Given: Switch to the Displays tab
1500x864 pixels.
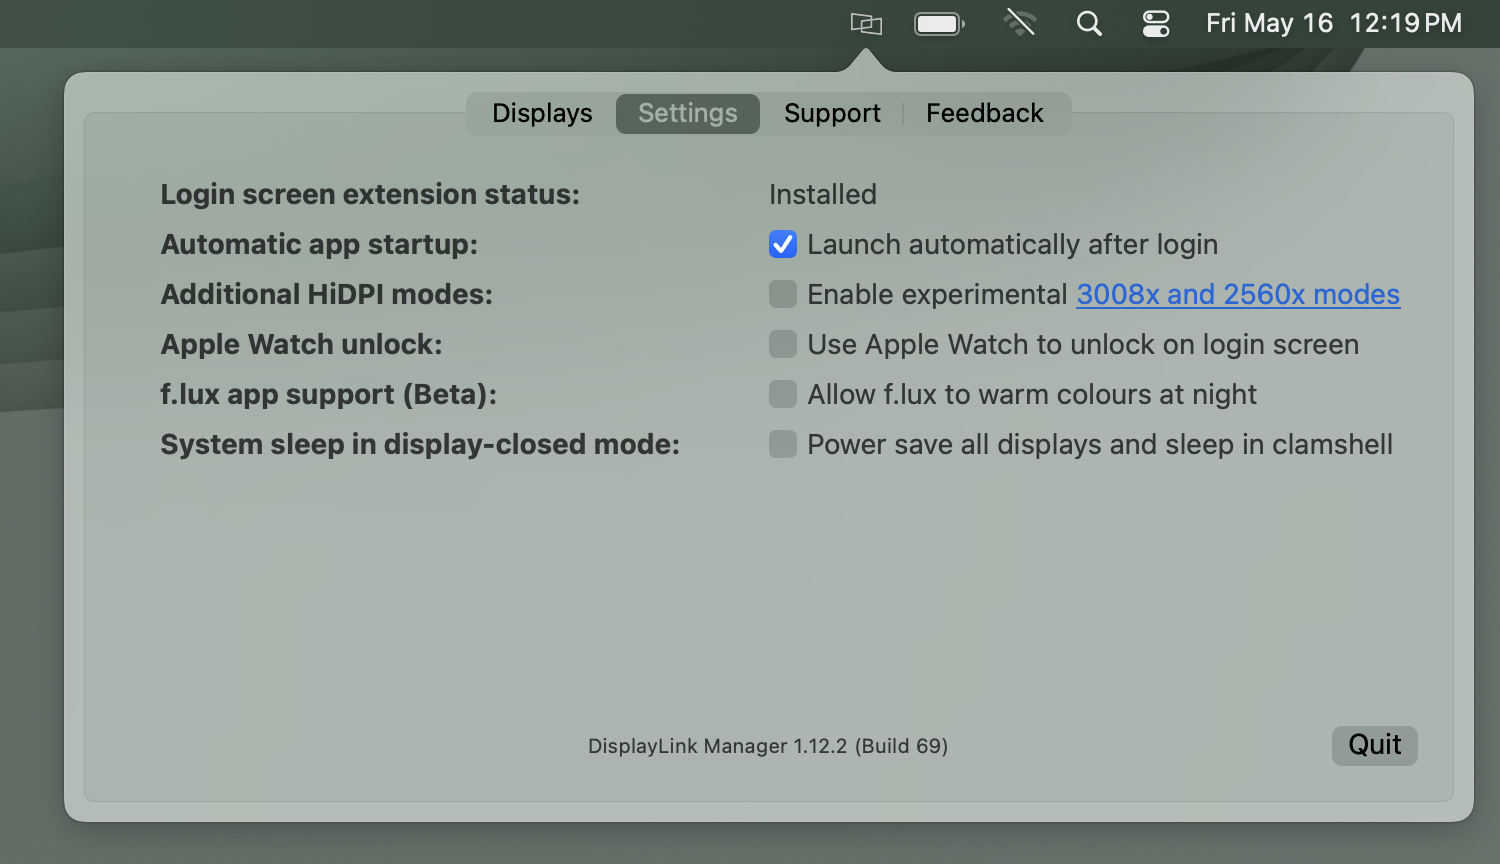Looking at the screenshot, I should [x=542, y=113].
